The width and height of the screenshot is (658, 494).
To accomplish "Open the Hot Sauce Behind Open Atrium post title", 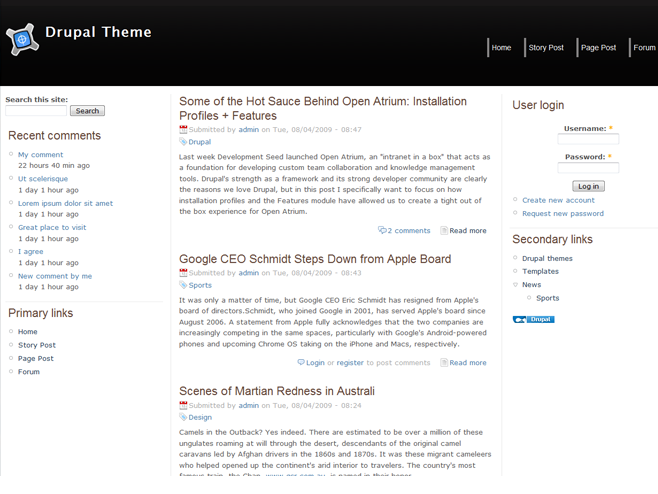I will [323, 108].
